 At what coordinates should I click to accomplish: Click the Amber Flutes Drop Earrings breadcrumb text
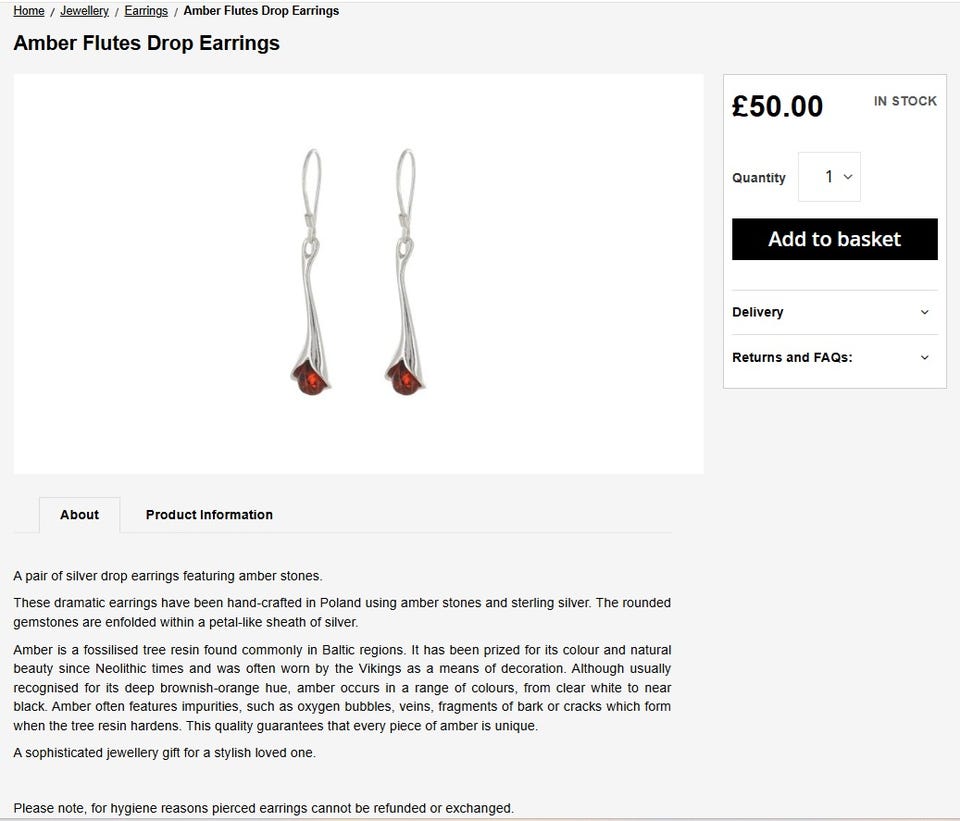click(261, 11)
